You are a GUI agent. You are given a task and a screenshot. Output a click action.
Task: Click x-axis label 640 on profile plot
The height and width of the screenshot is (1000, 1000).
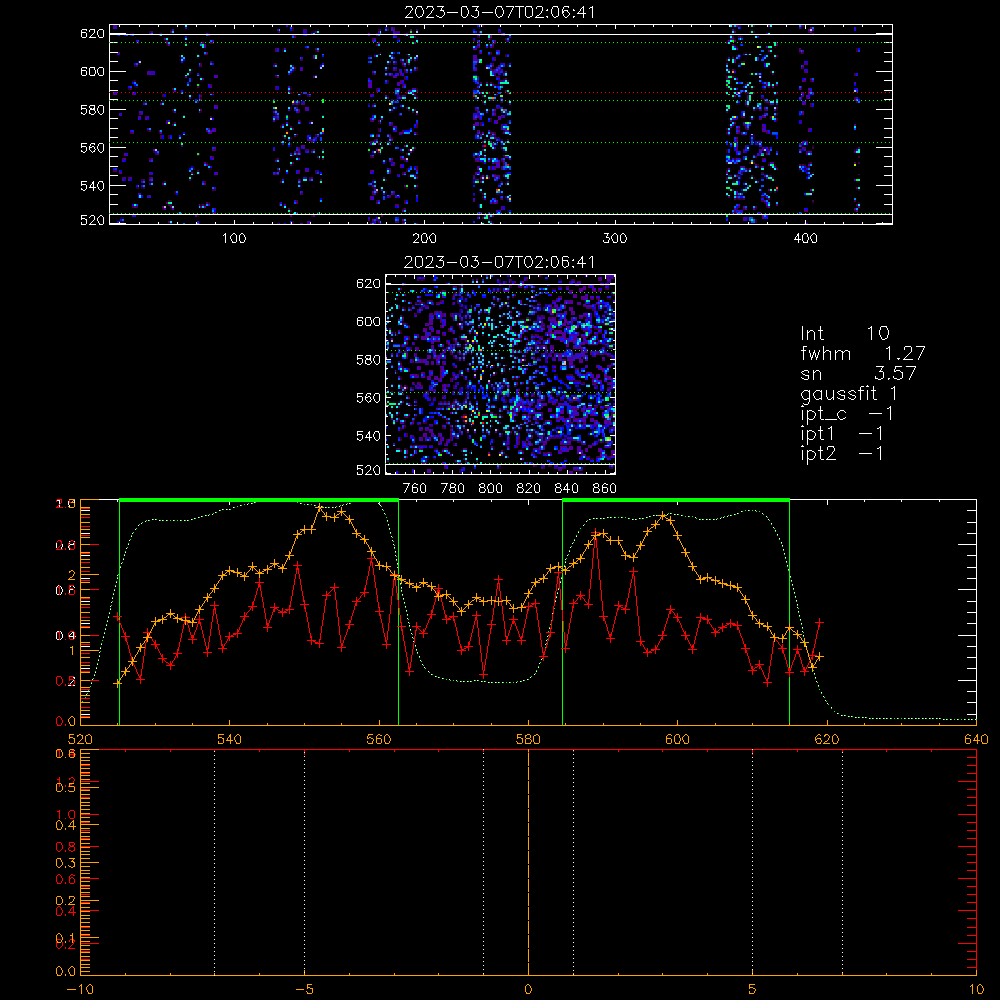[976, 739]
